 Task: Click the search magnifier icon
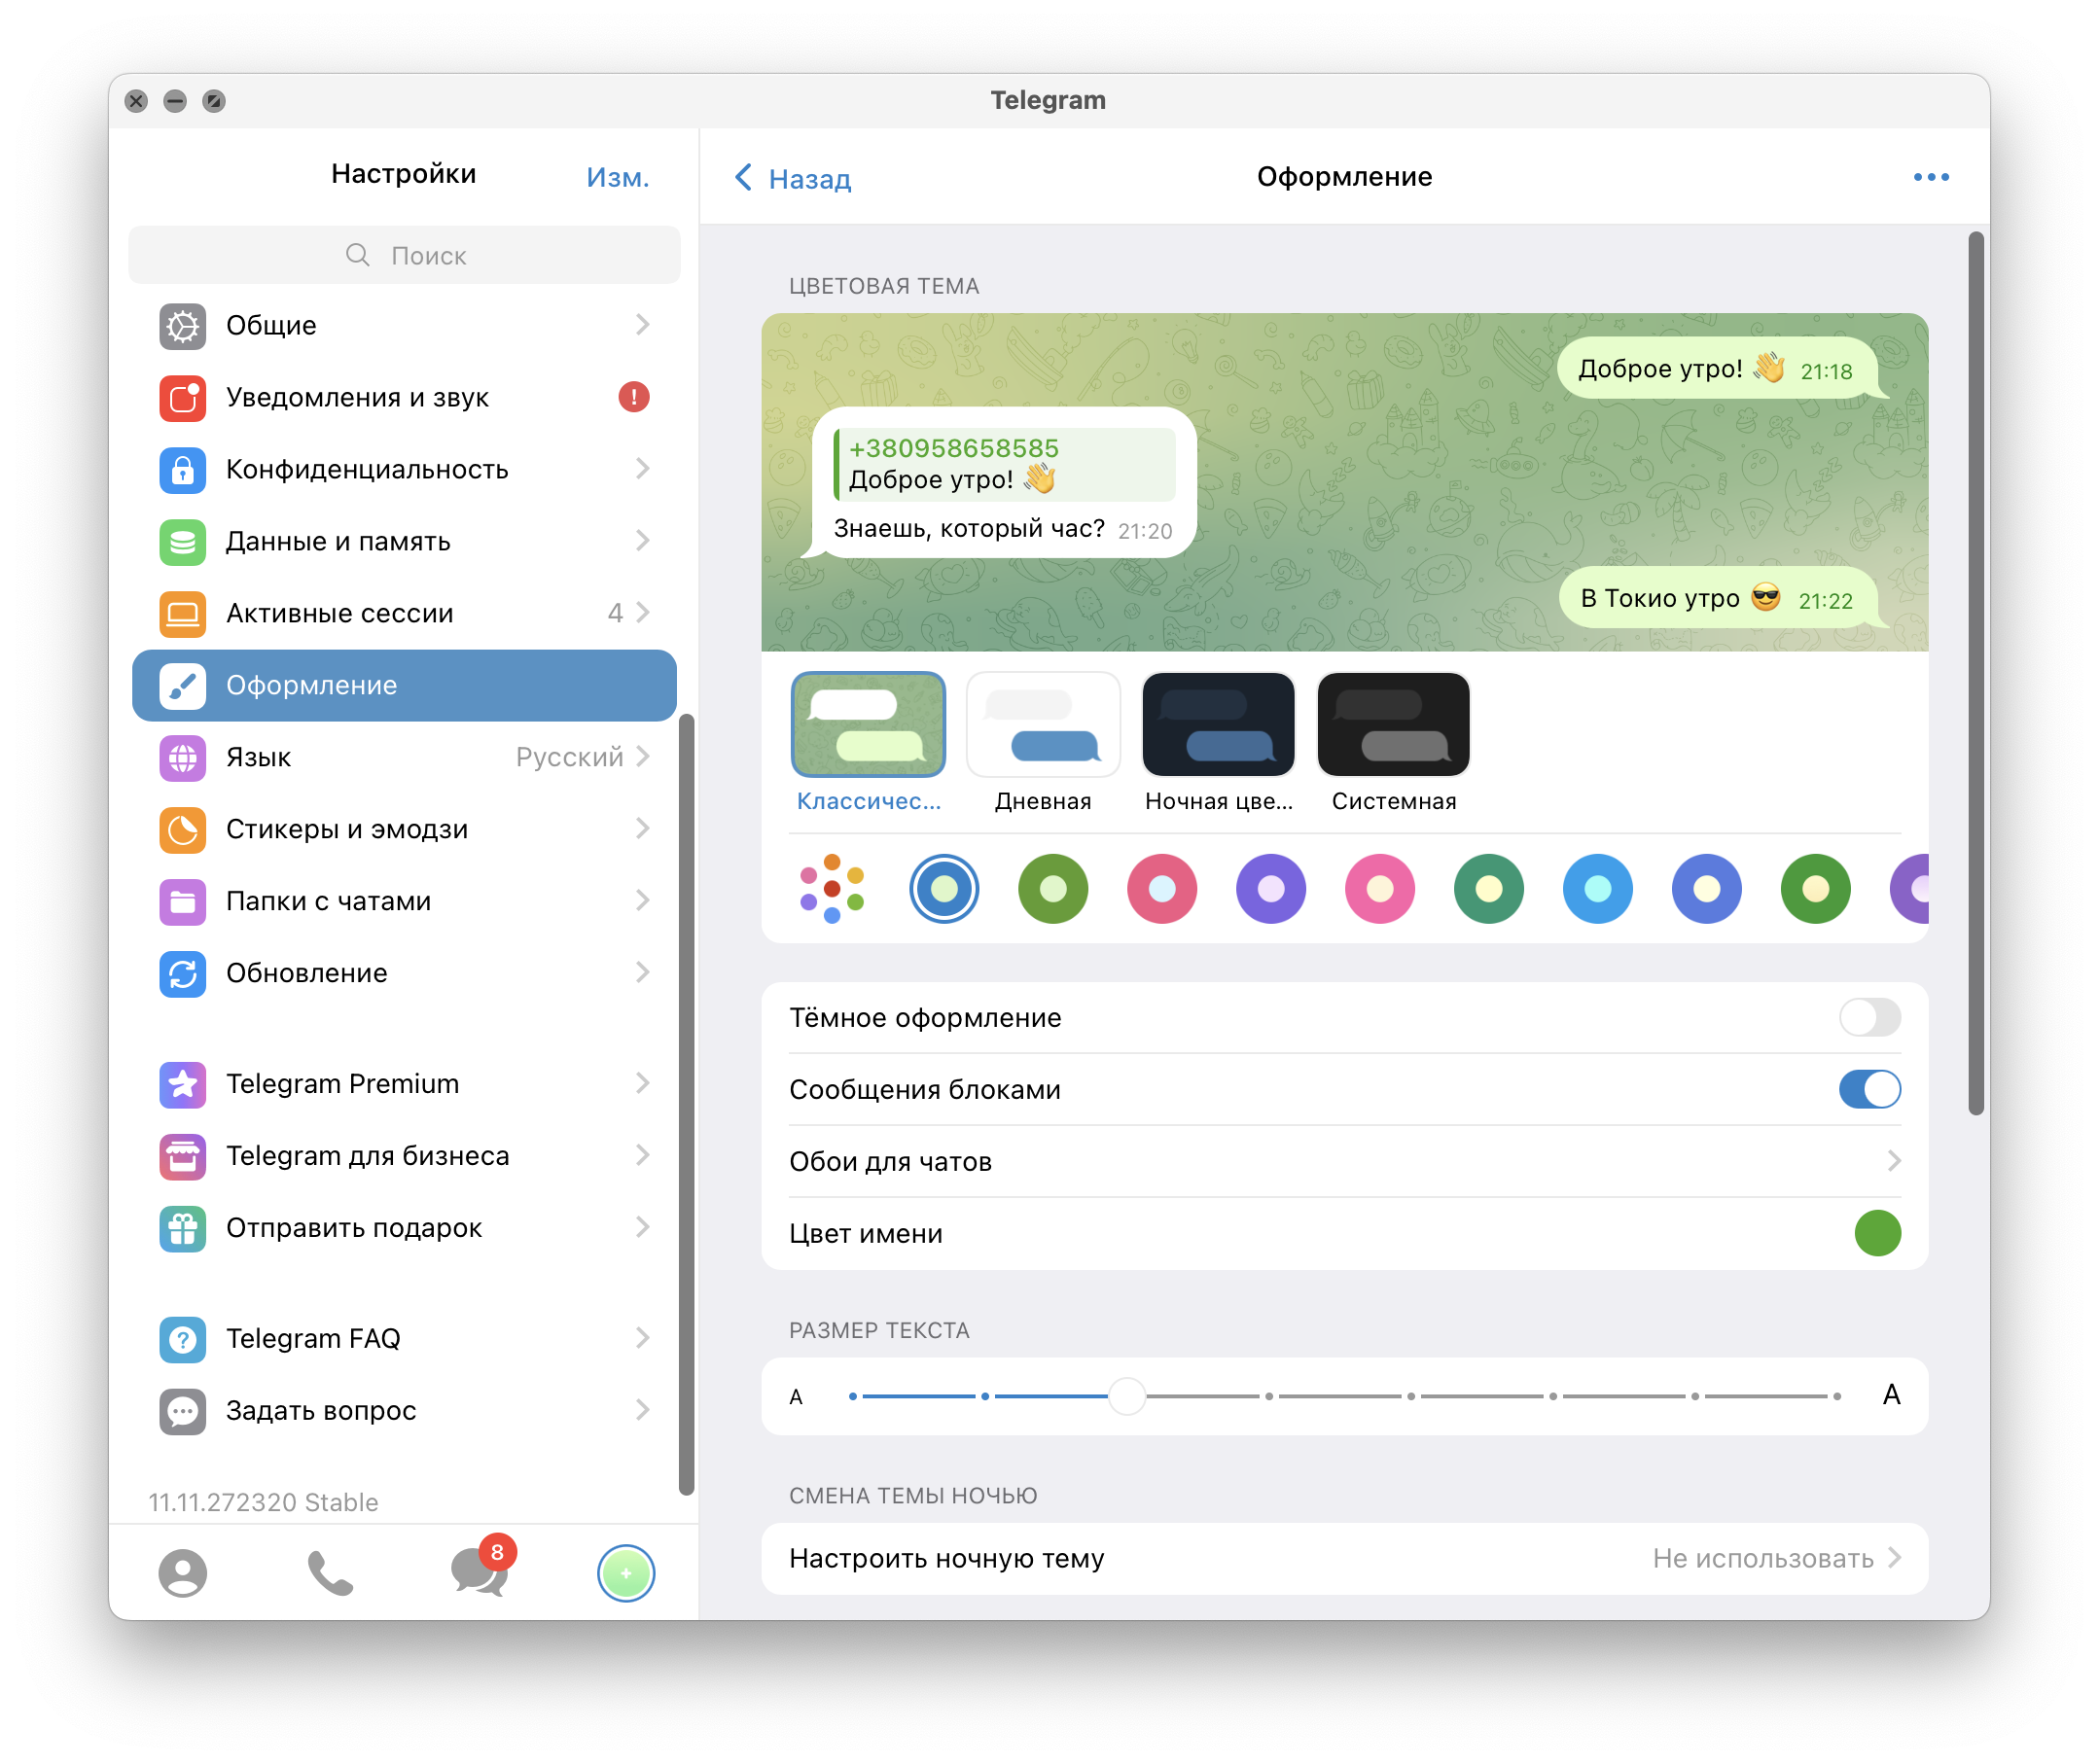click(x=357, y=255)
